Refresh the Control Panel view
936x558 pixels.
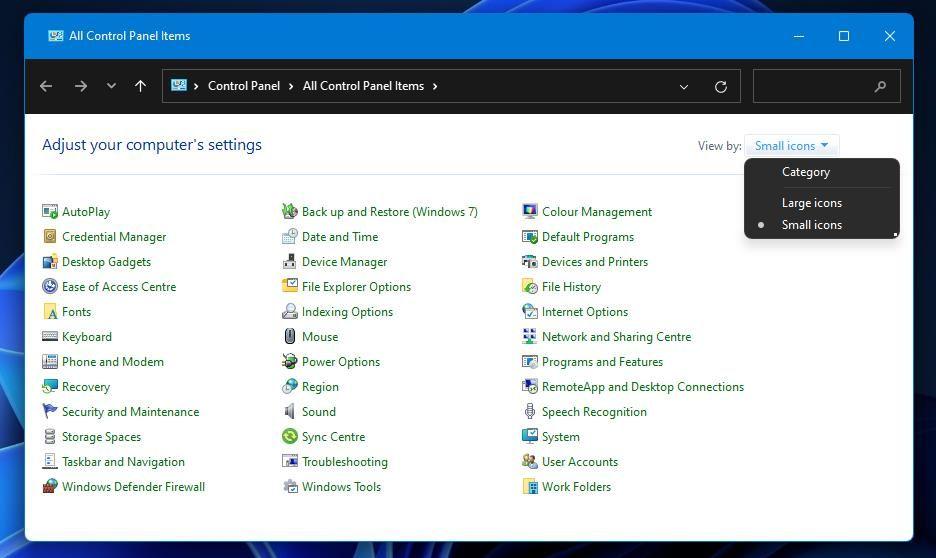pyautogui.click(x=720, y=87)
